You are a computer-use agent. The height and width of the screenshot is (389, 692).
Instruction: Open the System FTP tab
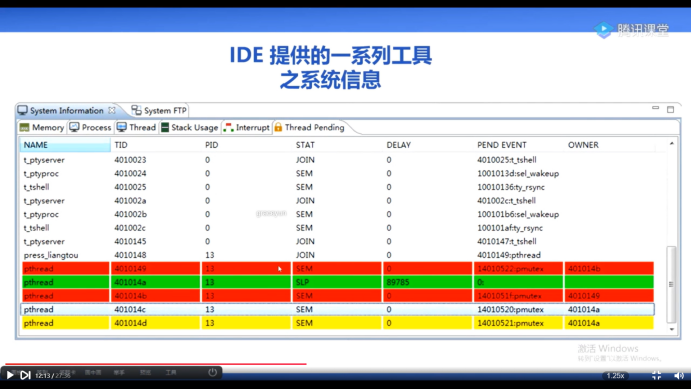pyautogui.click(x=160, y=110)
